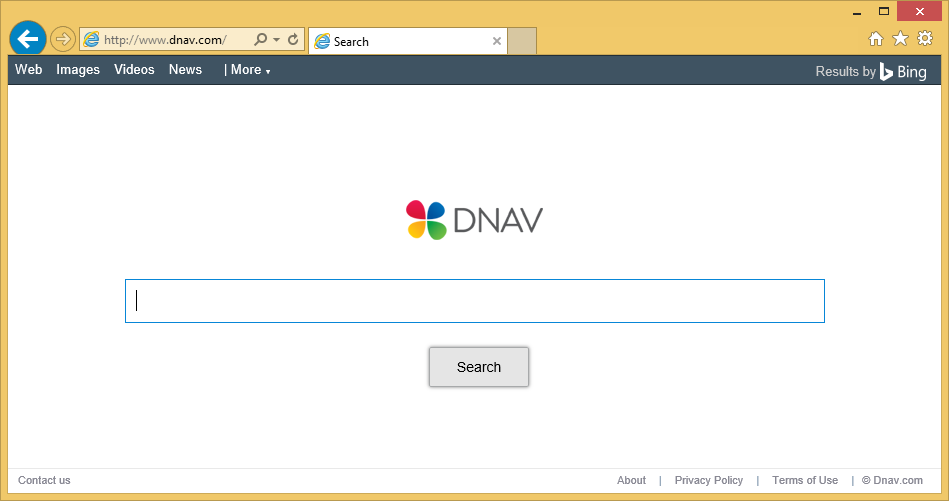Image resolution: width=949 pixels, height=501 pixels.
Task: Click inside the main search text box
Action: pyautogui.click(x=474, y=301)
